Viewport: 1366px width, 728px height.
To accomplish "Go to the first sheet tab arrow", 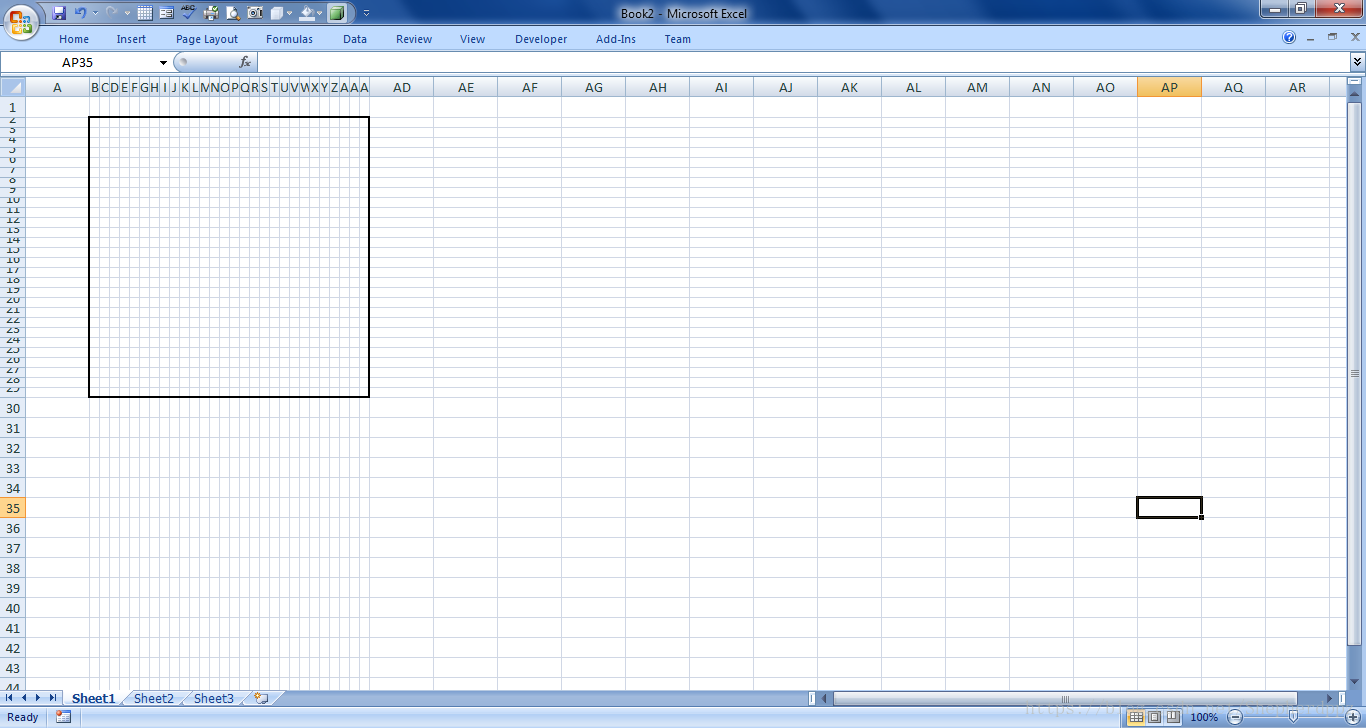I will coord(11,698).
